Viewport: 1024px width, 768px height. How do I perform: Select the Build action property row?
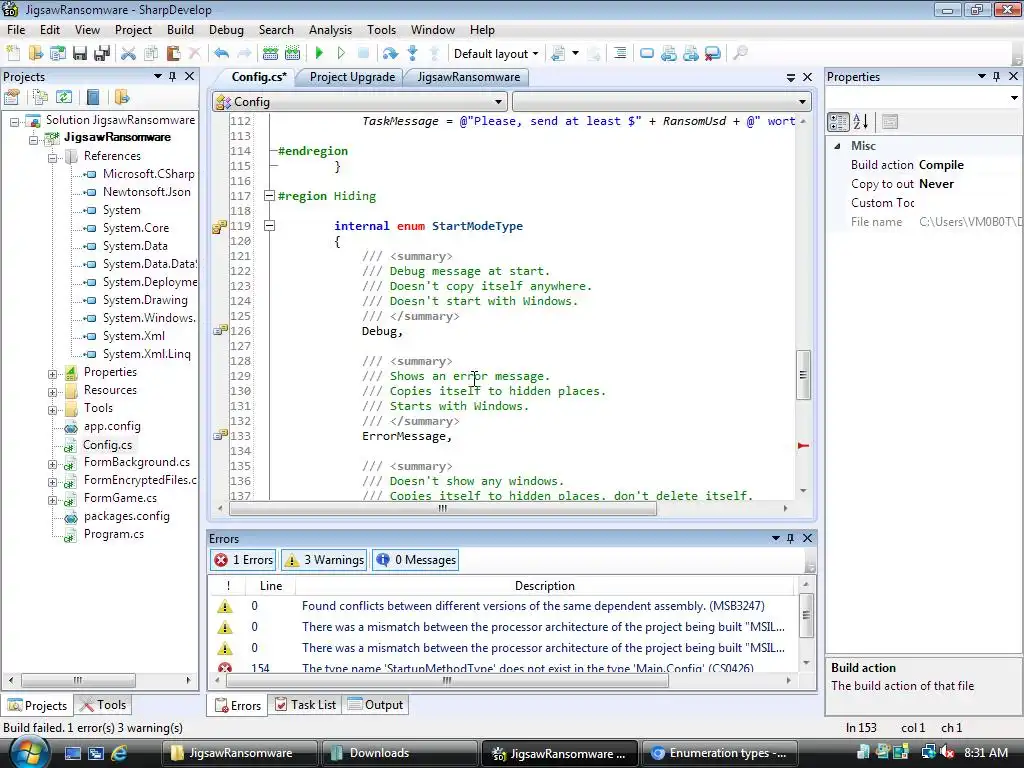pyautogui.click(x=923, y=165)
